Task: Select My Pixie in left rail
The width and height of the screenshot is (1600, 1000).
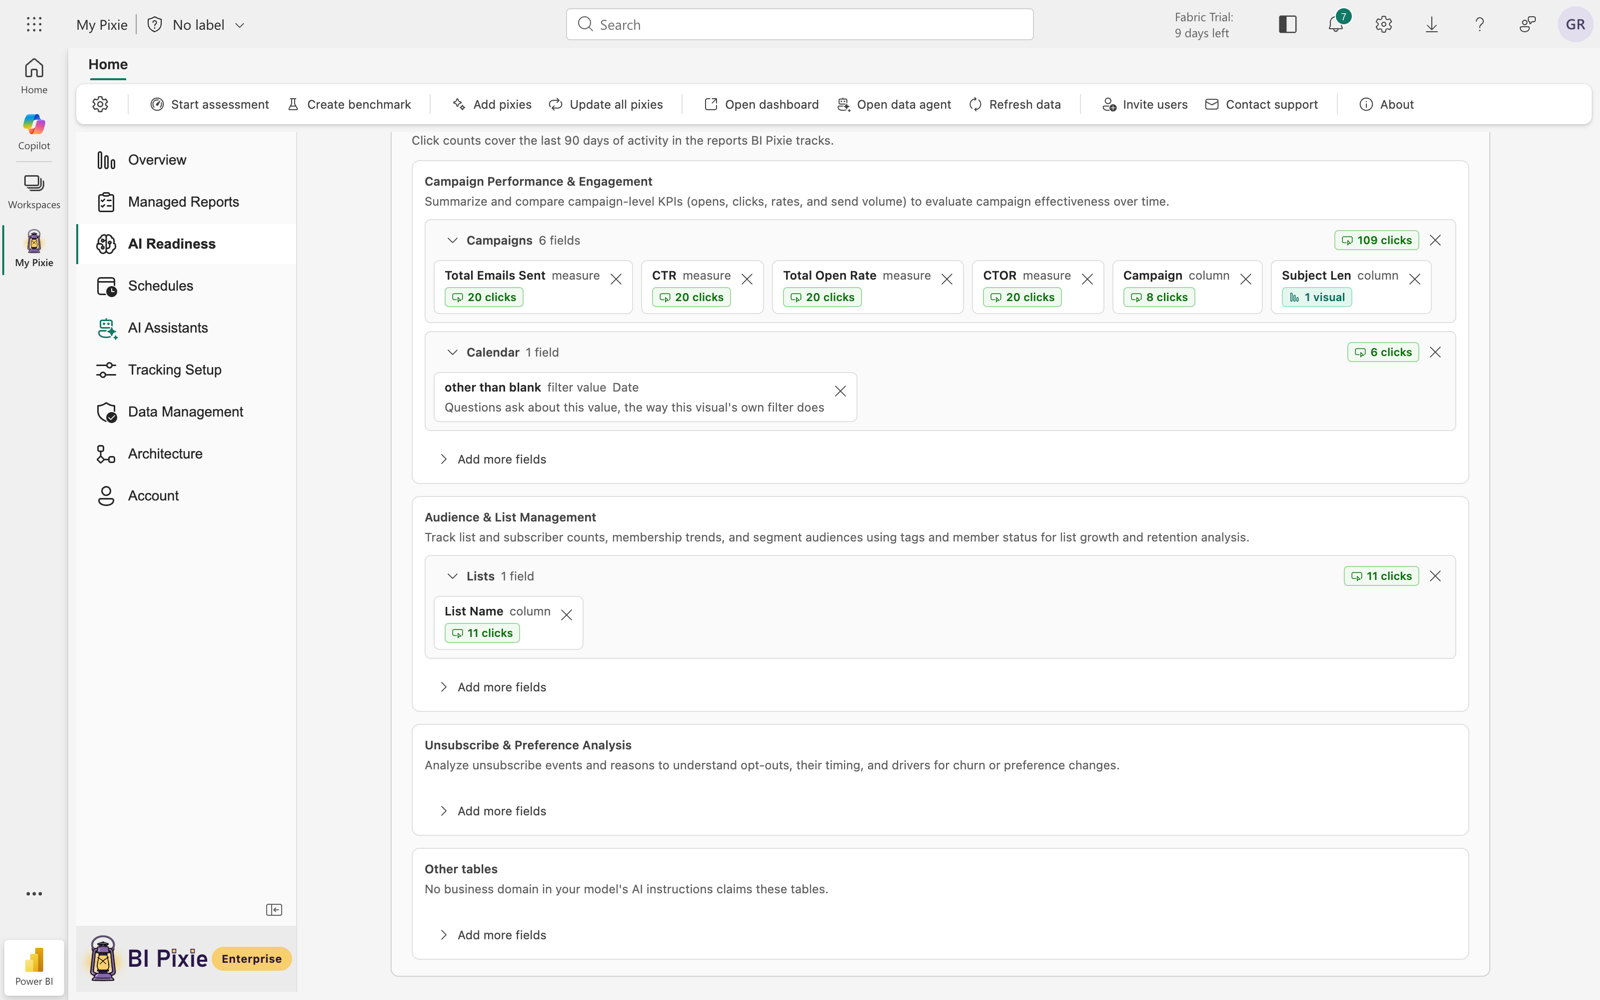Action: click(34, 249)
